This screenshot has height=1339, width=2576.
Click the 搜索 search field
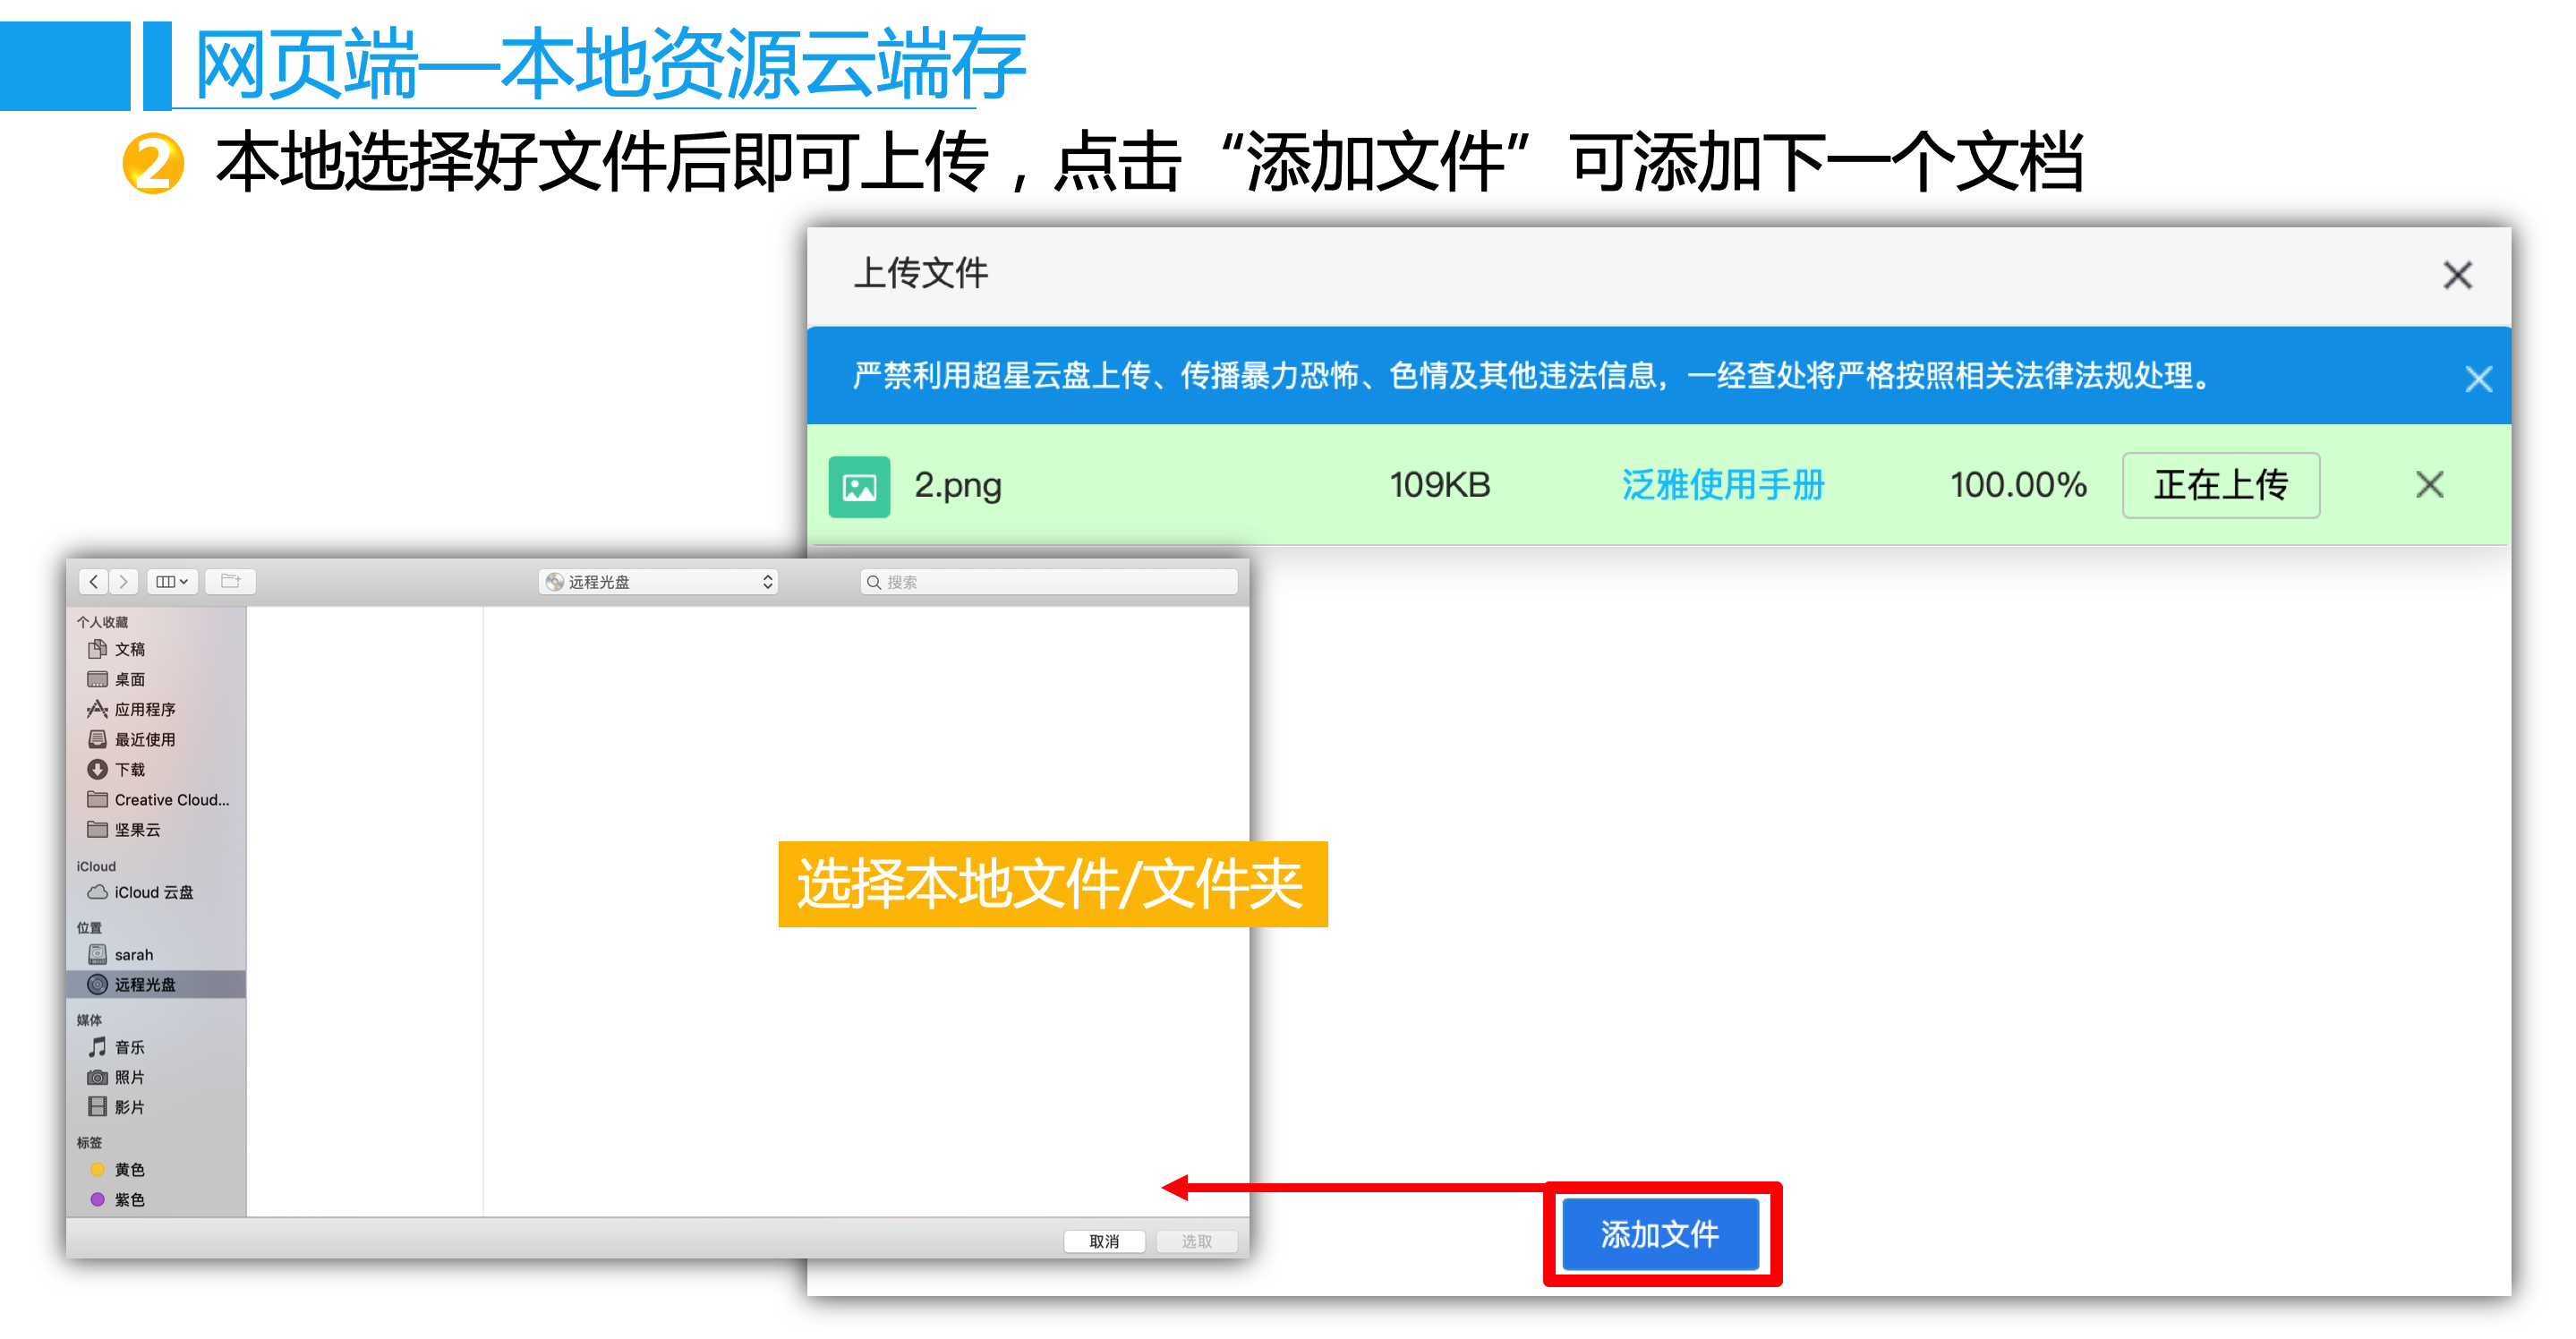tap(1049, 582)
